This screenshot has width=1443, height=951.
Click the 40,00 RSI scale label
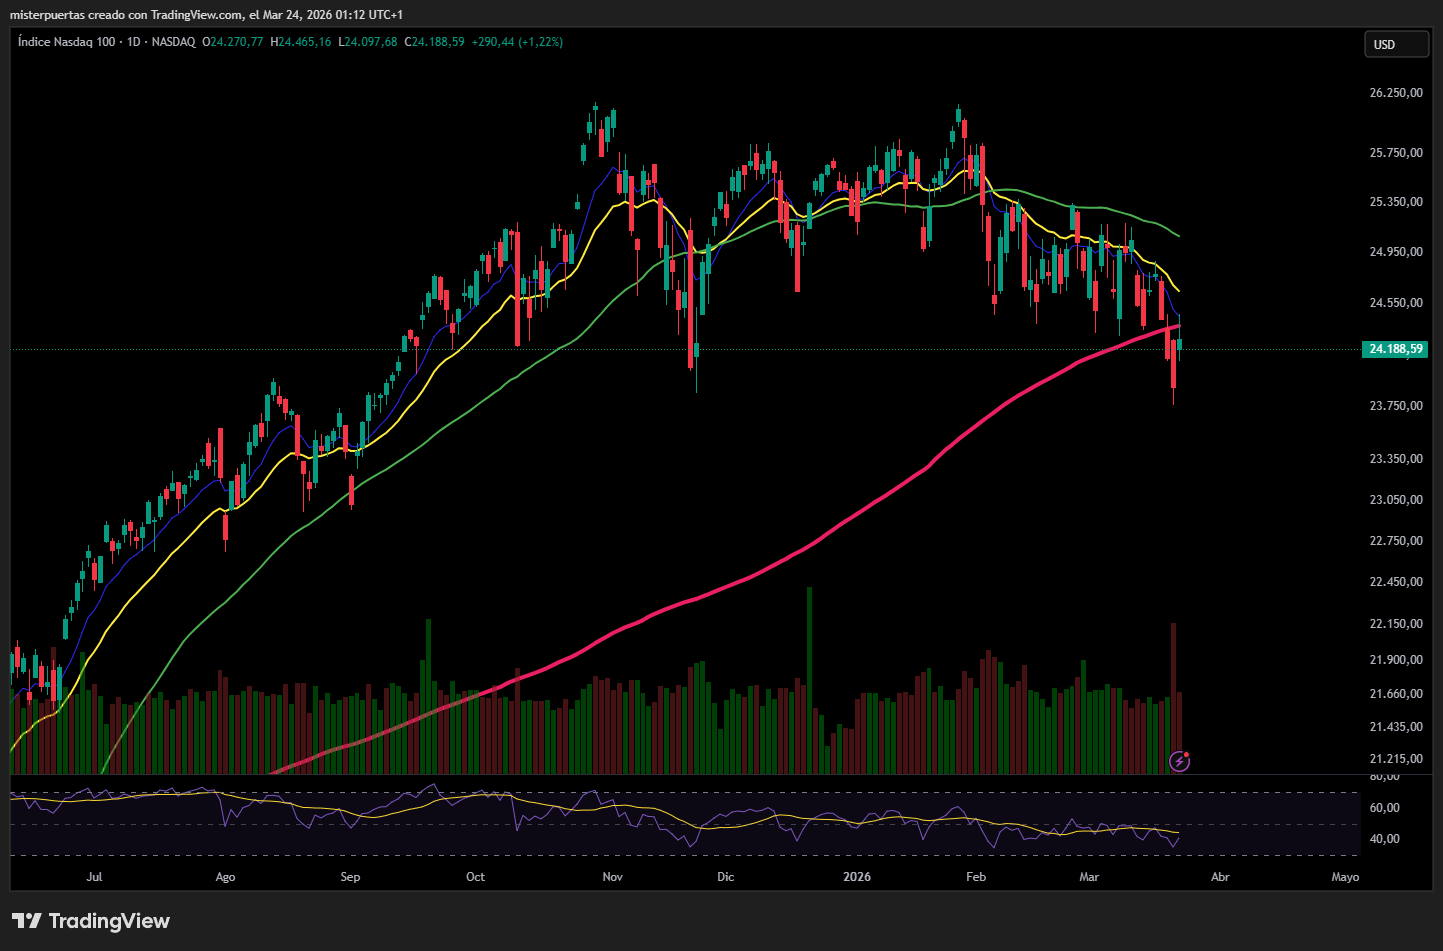1384,839
